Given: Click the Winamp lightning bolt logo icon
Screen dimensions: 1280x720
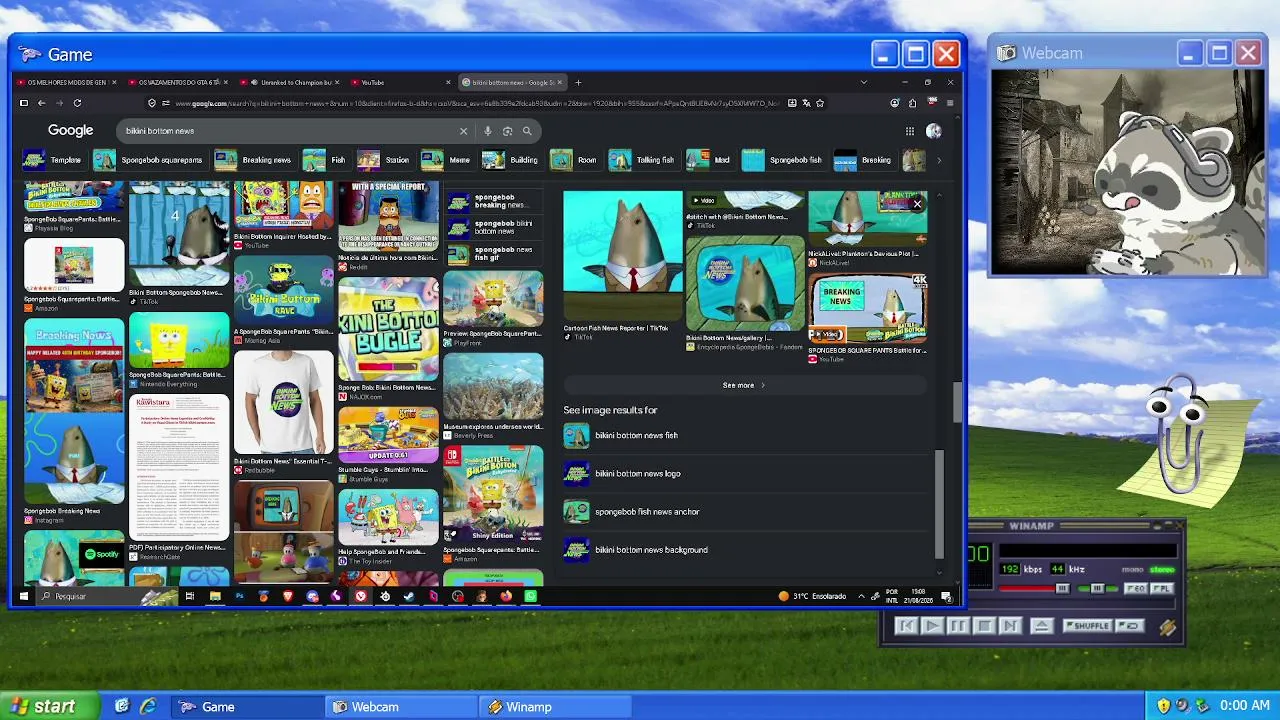Looking at the screenshot, I should coord(1167,627).
